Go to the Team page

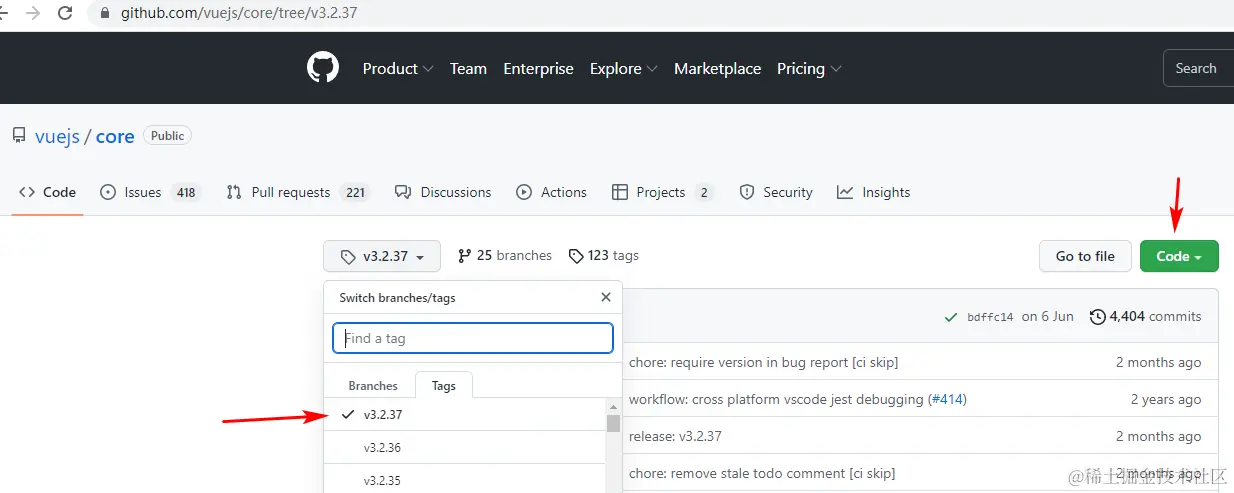coord(468,69)
